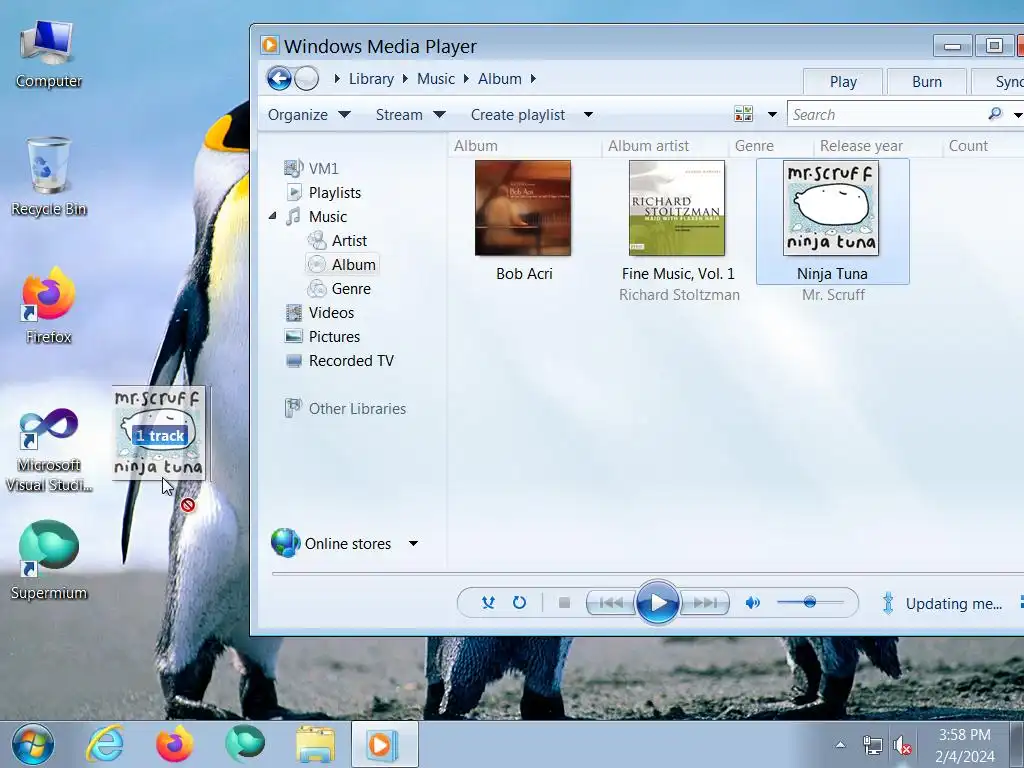The image size is (1024, 768).
Task: Click the Updating media status icon
Action: click(x=888, y=603)
